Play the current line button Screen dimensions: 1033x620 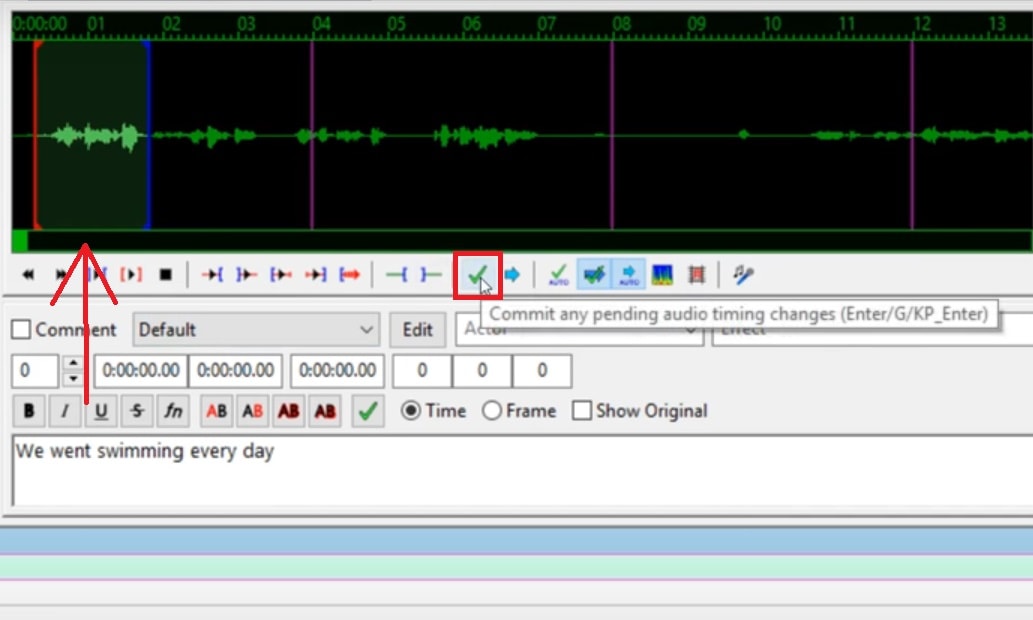pyautogui.click(x=130, y=274)
